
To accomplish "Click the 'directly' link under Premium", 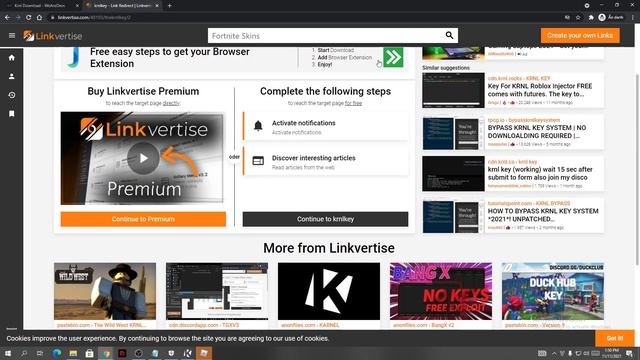I will tap(171, 103).
